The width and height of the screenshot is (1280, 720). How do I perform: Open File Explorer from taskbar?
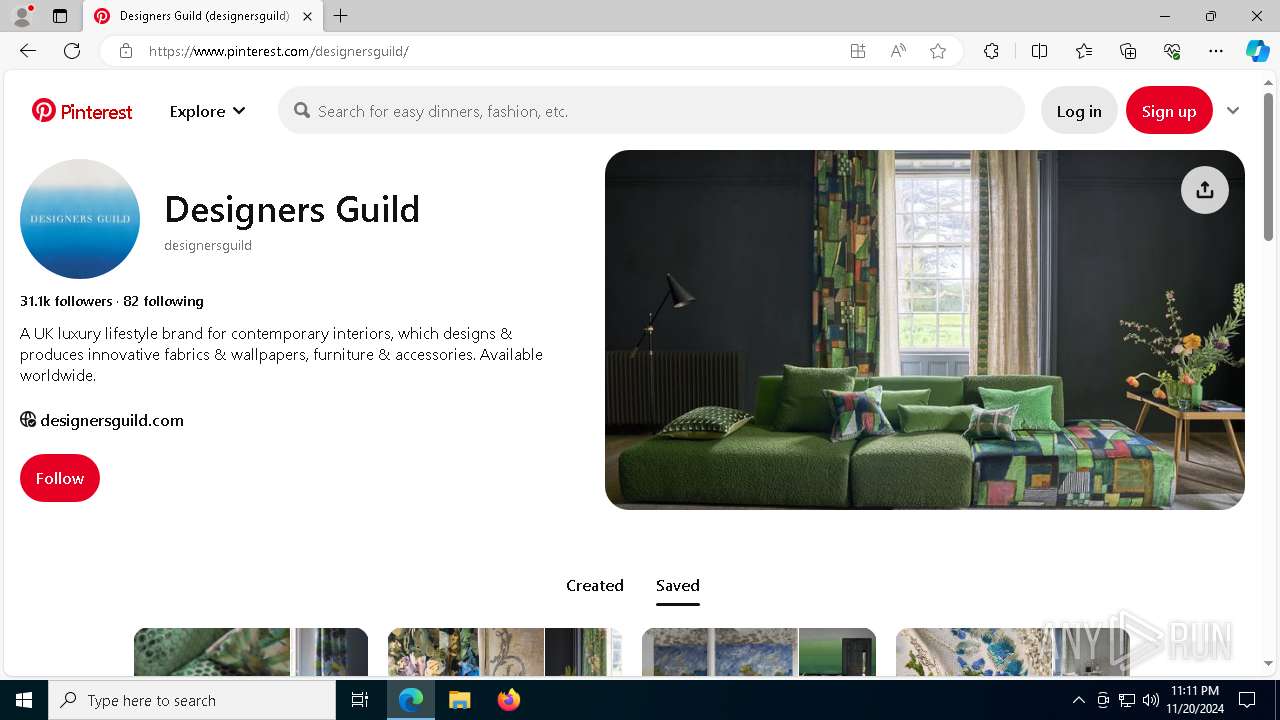pyautogui.click(x=459, y=700)
